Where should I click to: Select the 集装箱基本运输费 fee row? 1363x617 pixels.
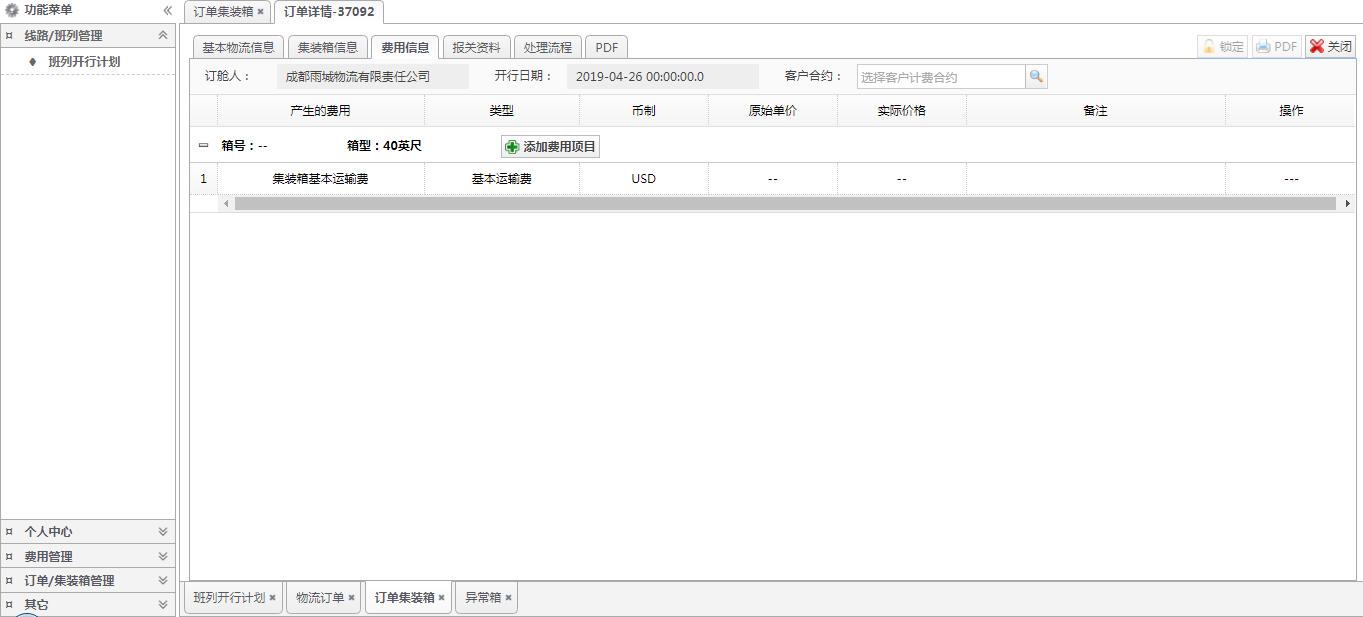pyautogui.click(x=320, y=179)
